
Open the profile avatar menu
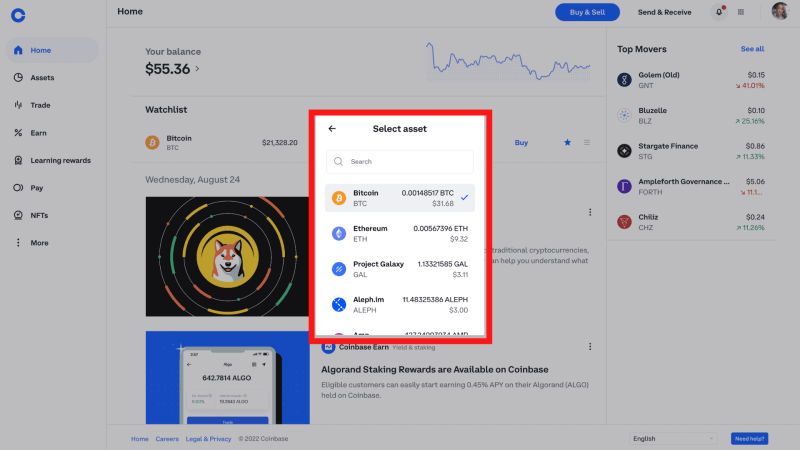[780, 11]
